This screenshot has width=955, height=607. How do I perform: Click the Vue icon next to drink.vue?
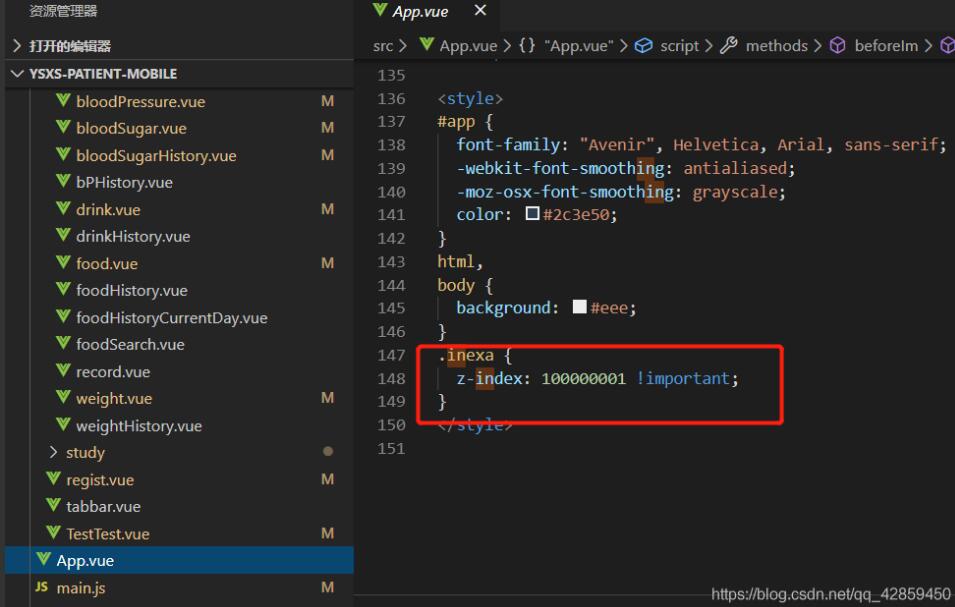coord(63,209)
